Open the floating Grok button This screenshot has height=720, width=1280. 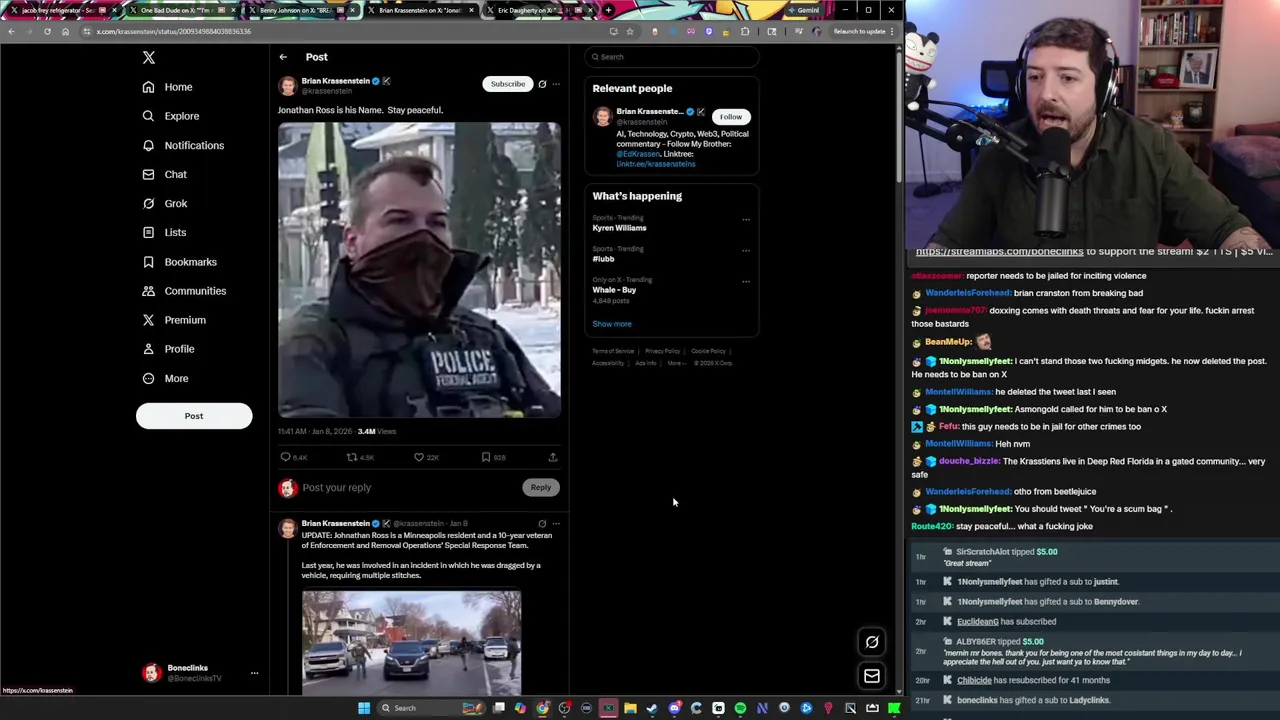point(872,642)
